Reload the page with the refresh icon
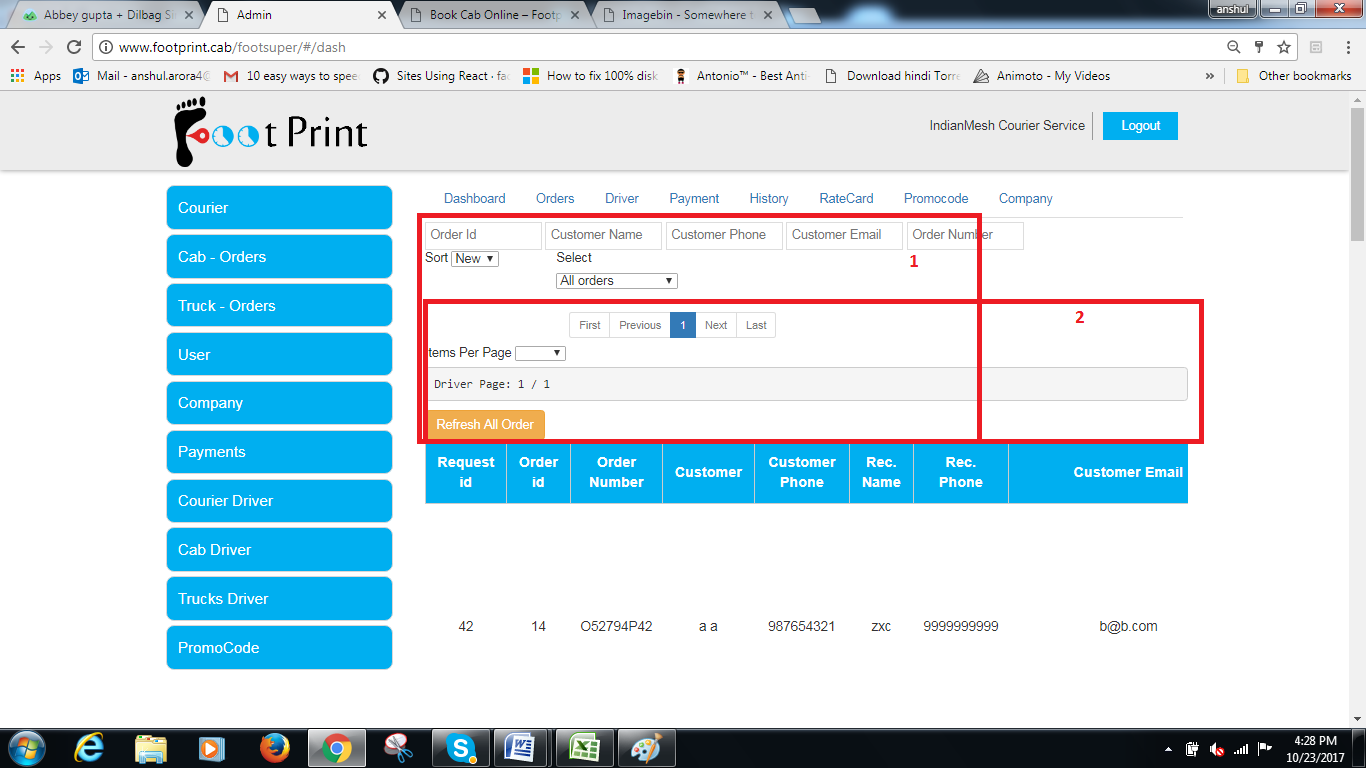Screen dimensions: 1366x768 (x=73, y=47)
